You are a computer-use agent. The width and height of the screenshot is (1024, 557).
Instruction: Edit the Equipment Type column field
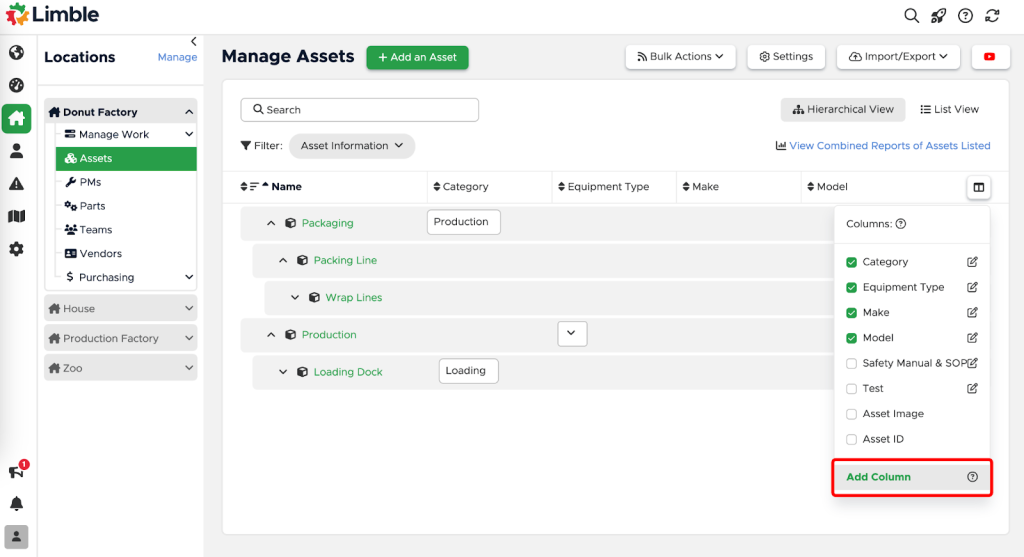(972, 287)
